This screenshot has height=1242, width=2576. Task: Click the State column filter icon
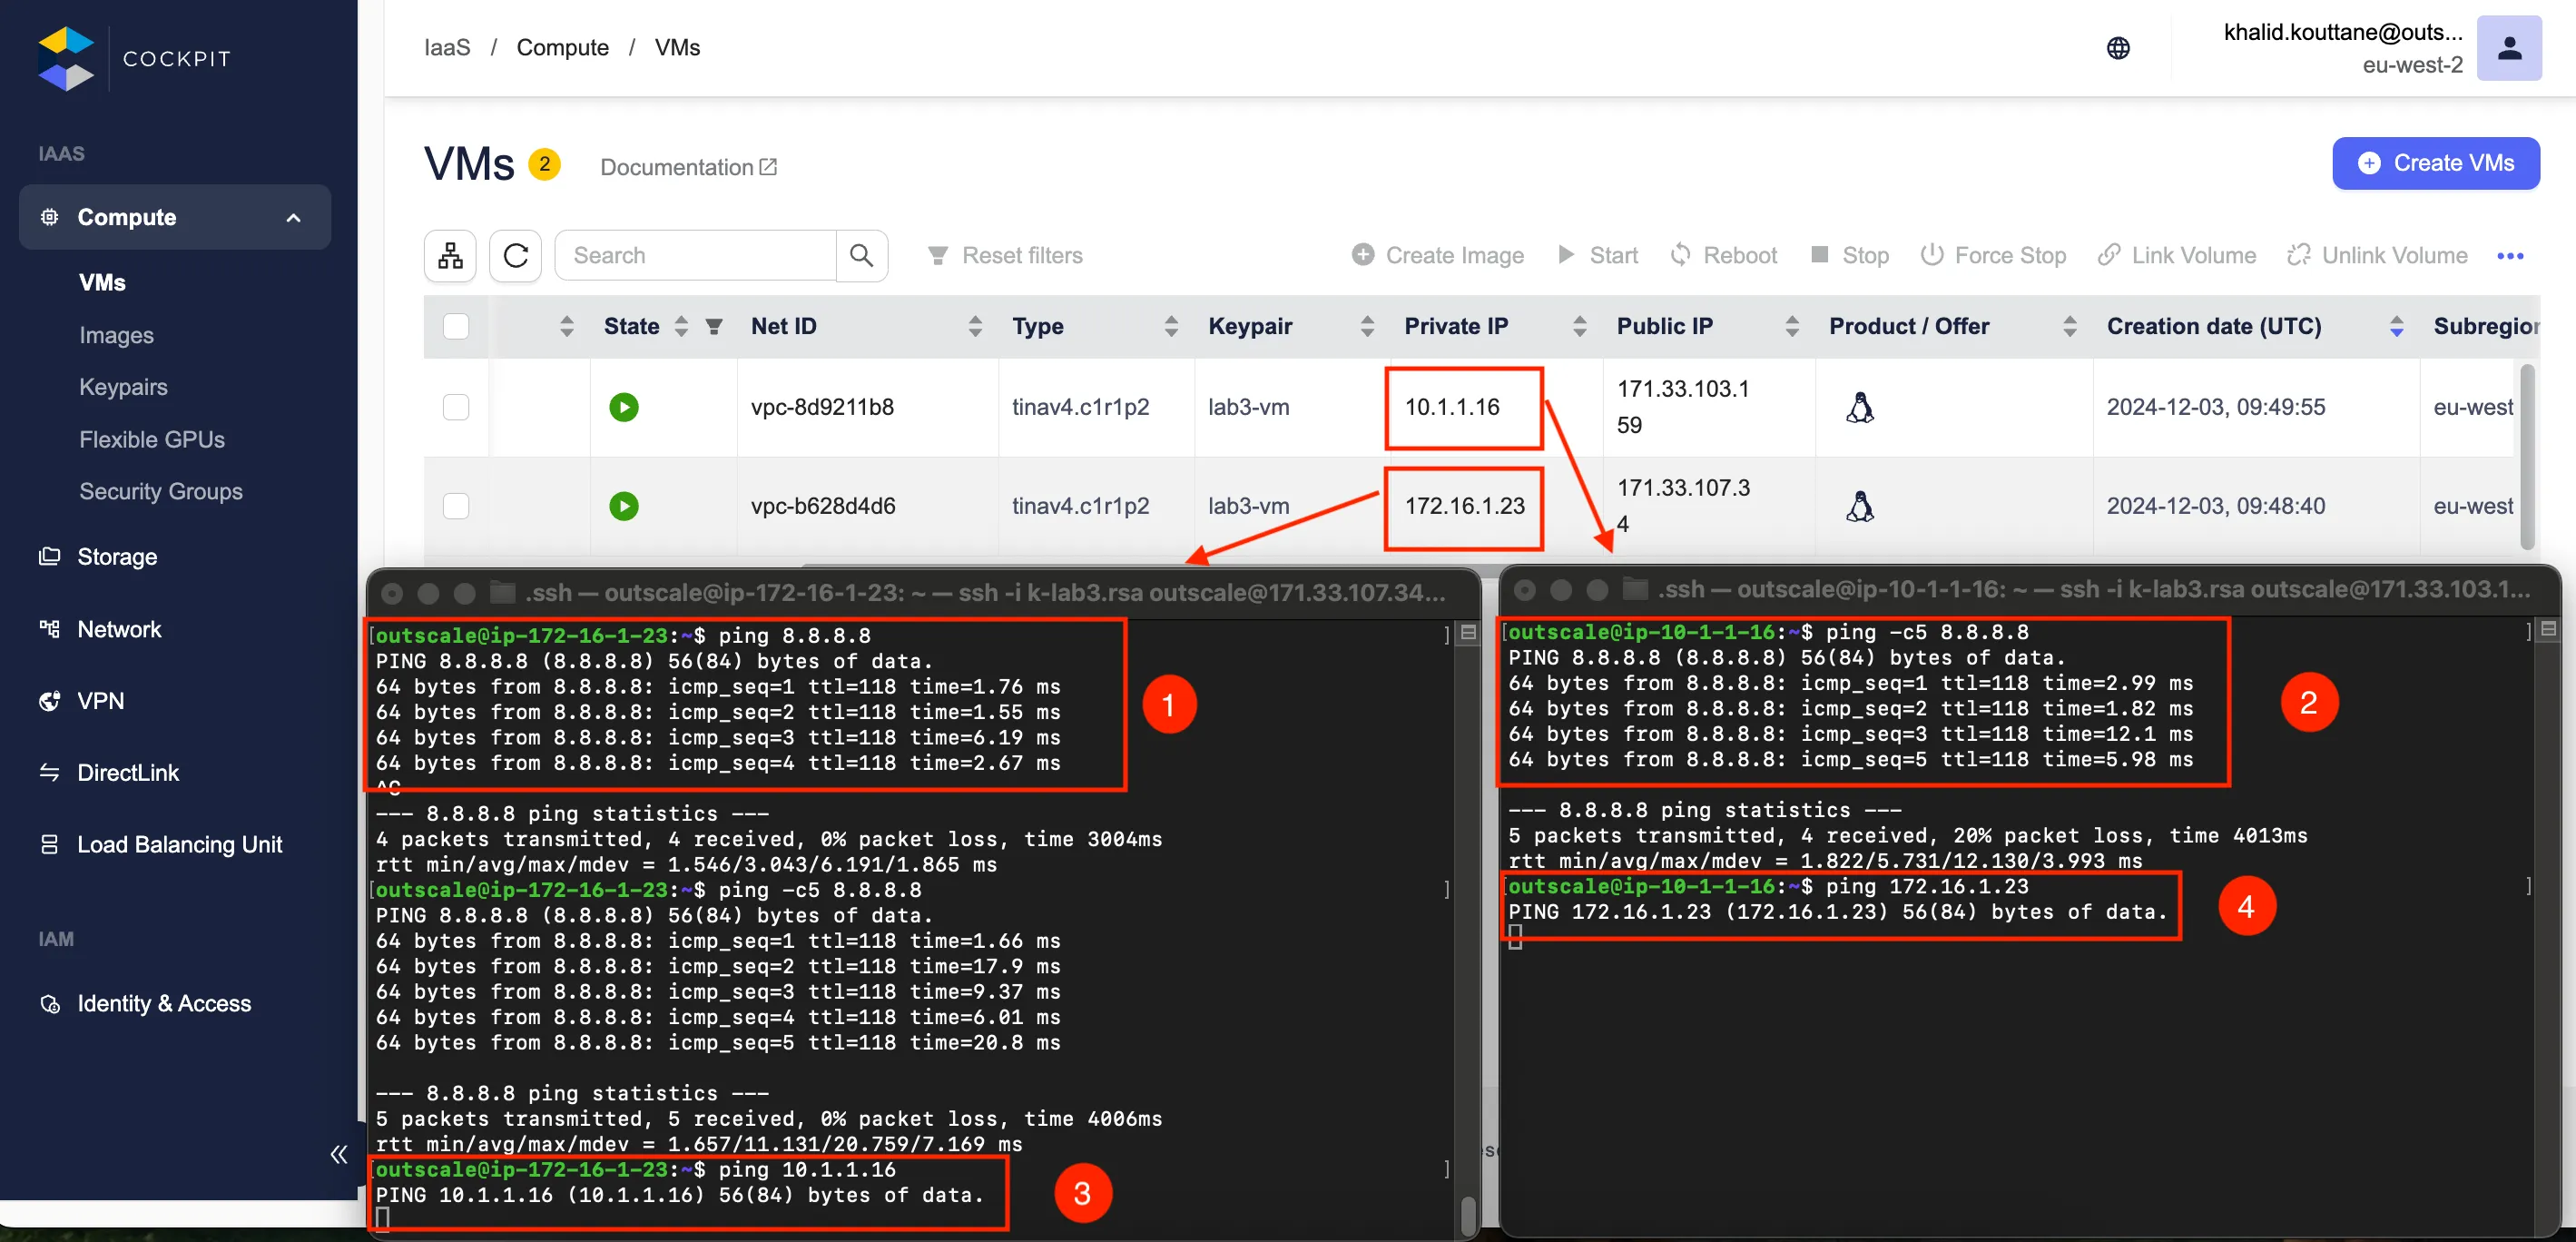pos(714,326)
